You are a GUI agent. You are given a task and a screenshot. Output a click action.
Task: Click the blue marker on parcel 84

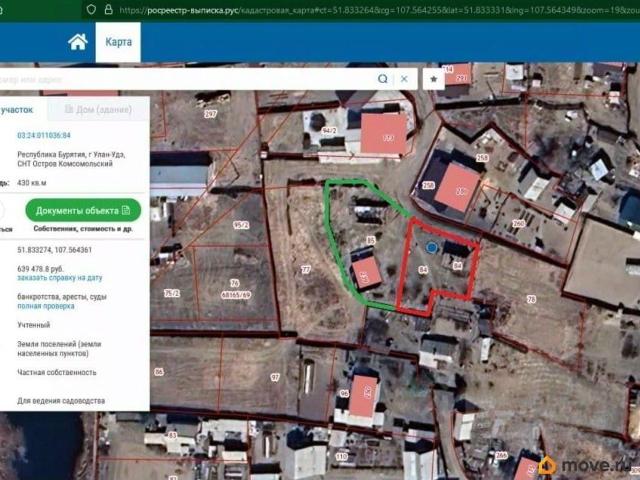click(431, 247)
